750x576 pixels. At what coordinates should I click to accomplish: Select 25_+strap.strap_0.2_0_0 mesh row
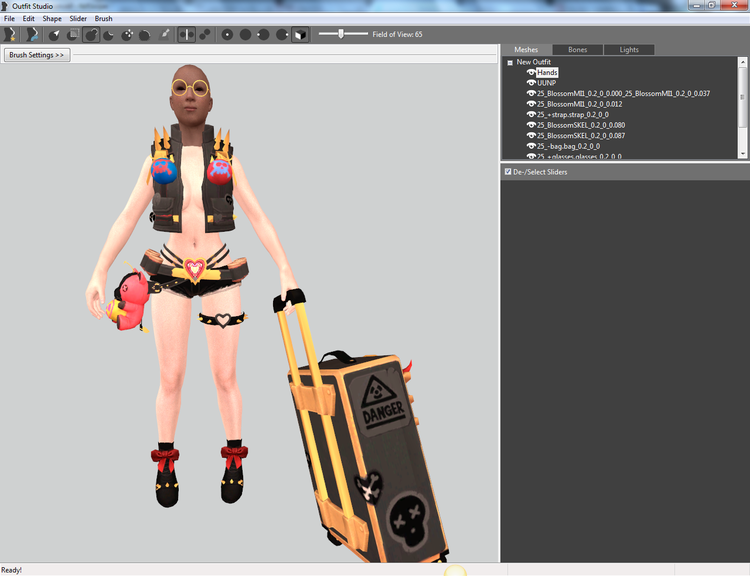pos(573,114)
